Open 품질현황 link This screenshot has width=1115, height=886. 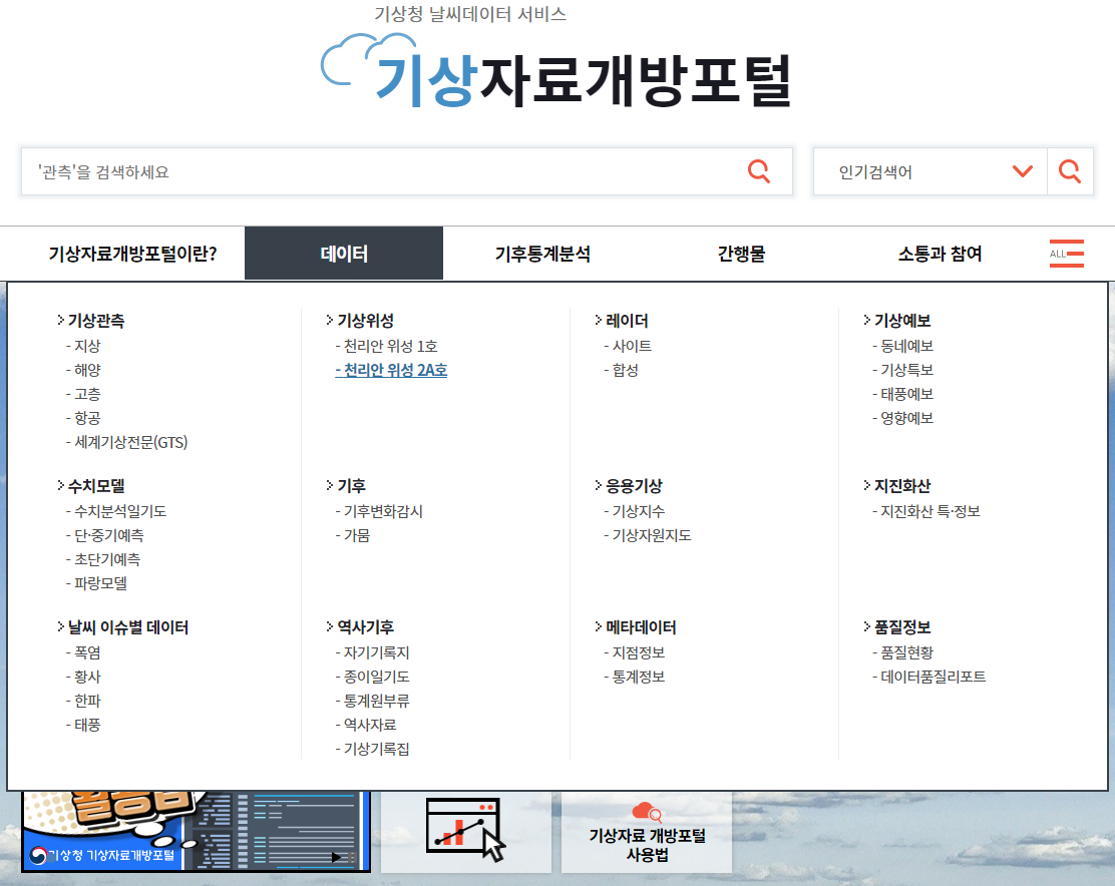903,653
